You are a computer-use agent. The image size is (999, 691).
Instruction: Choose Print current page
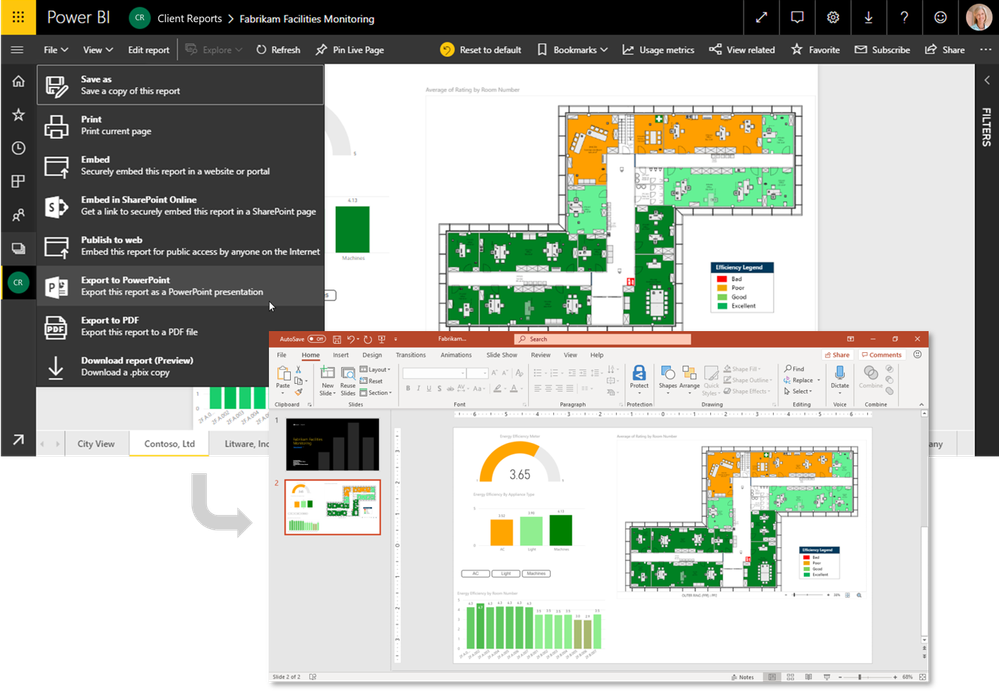[180, 125]
